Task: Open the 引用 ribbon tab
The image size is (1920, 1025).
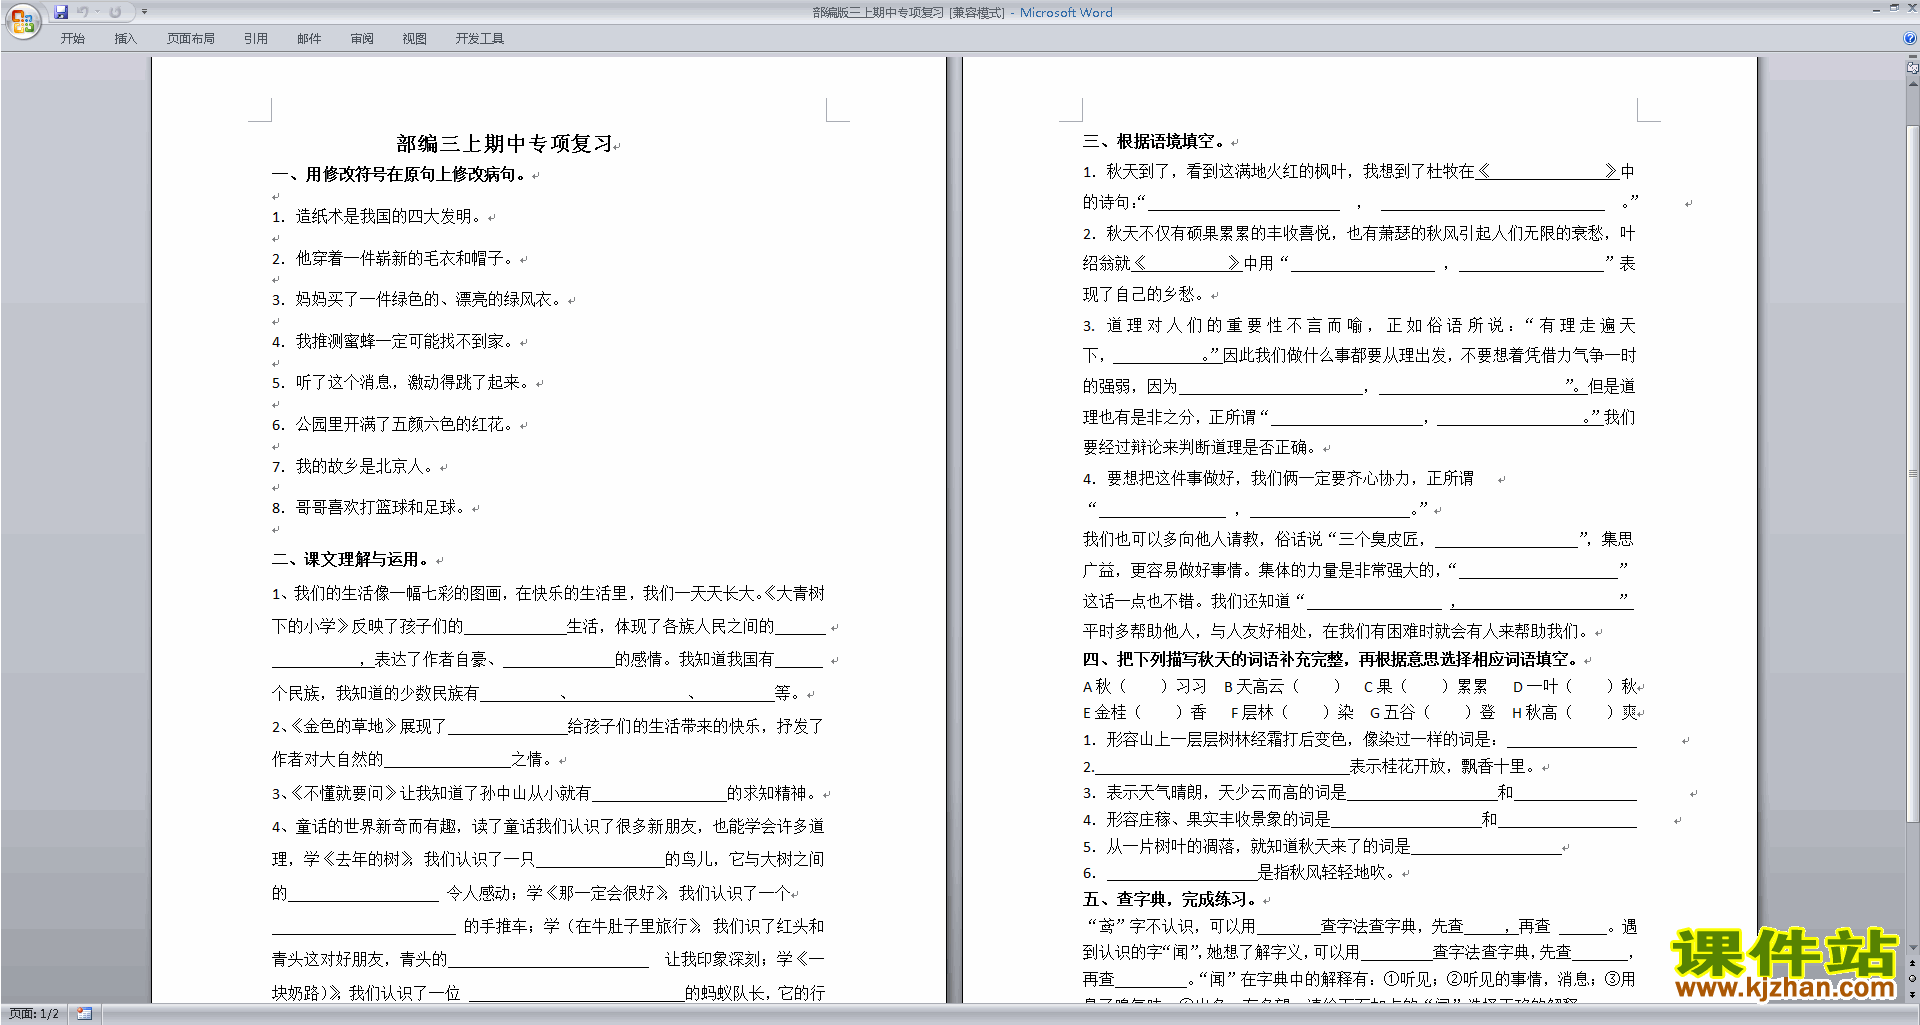Action: coord(256,39)
